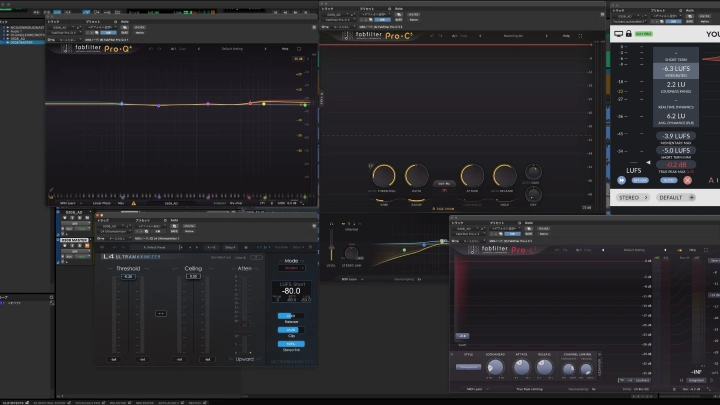This screenshot has width=720, height=405.
Task: Click the Pro-L Transparent style button
Action: [468, 367]
